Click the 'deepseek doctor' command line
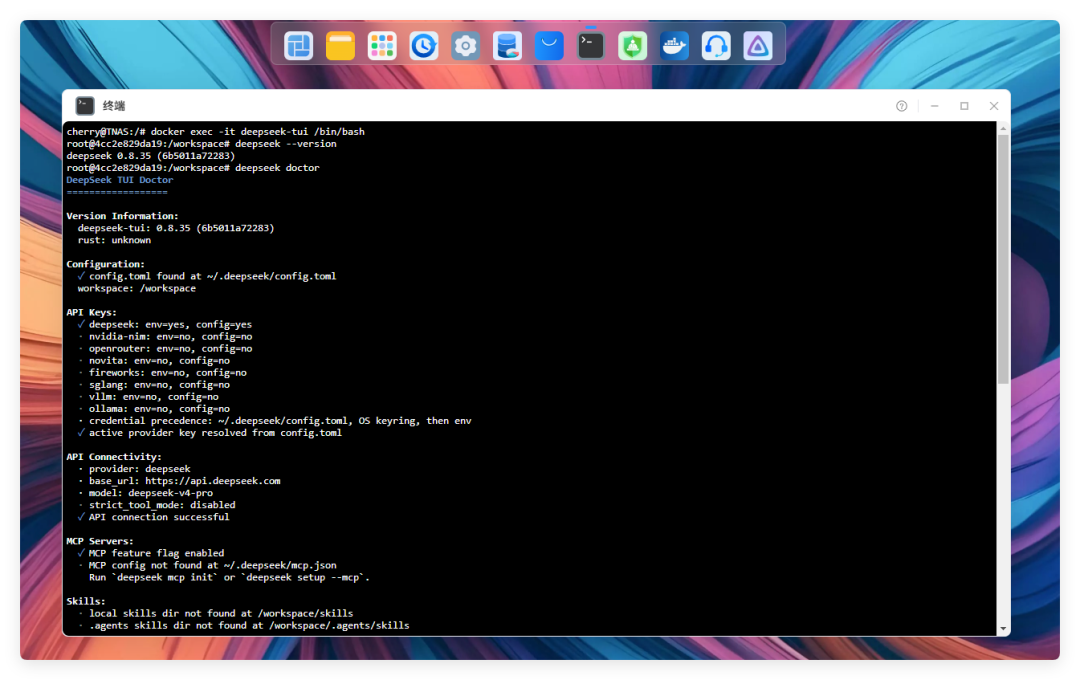The width and height of the screenshot is (1080, 680). click(x=193, y=168)
